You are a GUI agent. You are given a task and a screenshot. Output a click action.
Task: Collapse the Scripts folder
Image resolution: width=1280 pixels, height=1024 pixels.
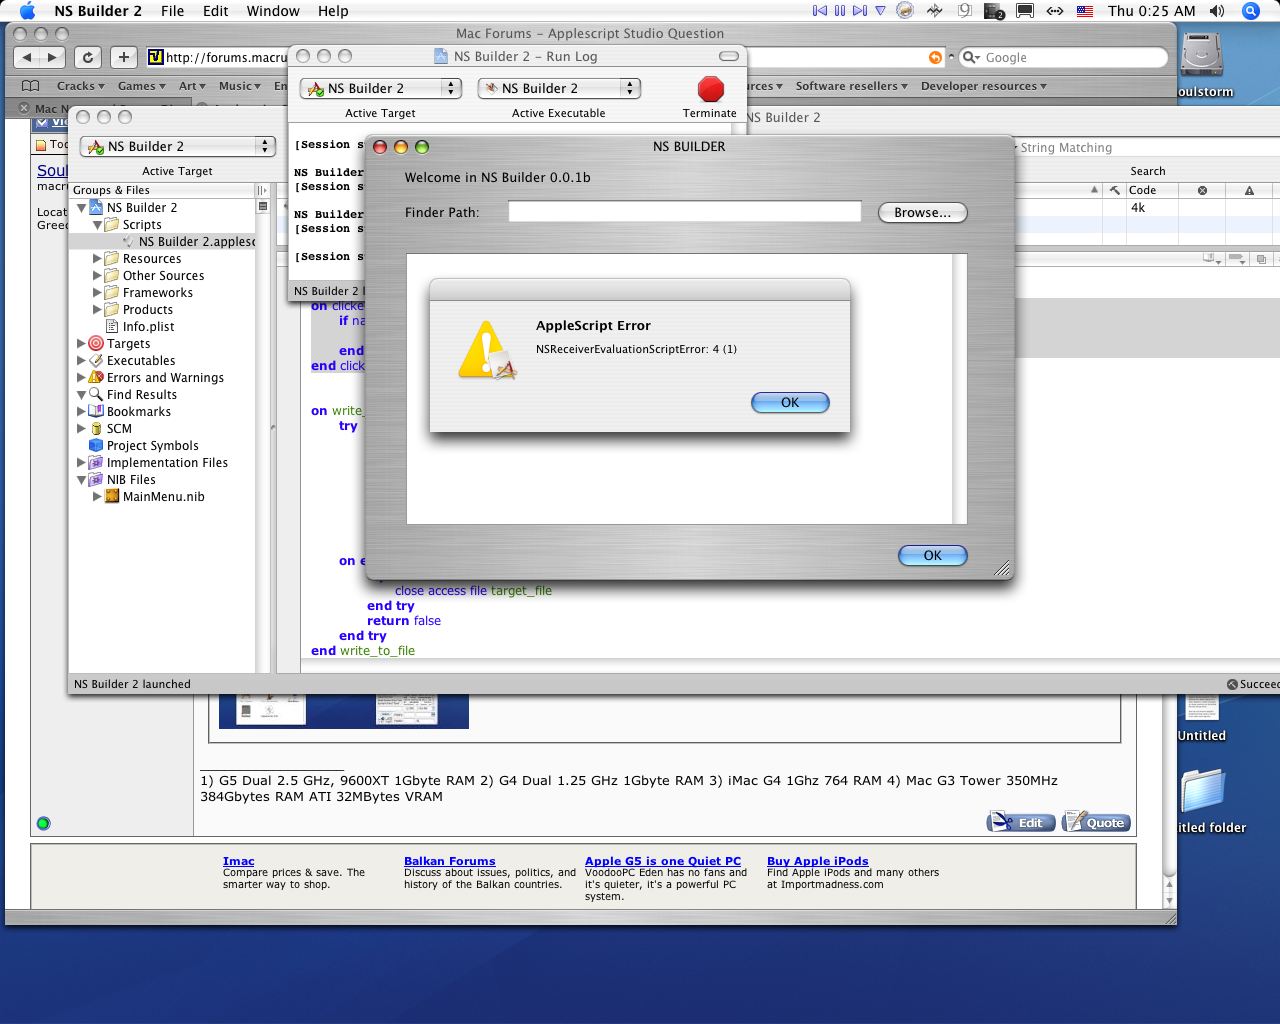(x=98, y=225)
